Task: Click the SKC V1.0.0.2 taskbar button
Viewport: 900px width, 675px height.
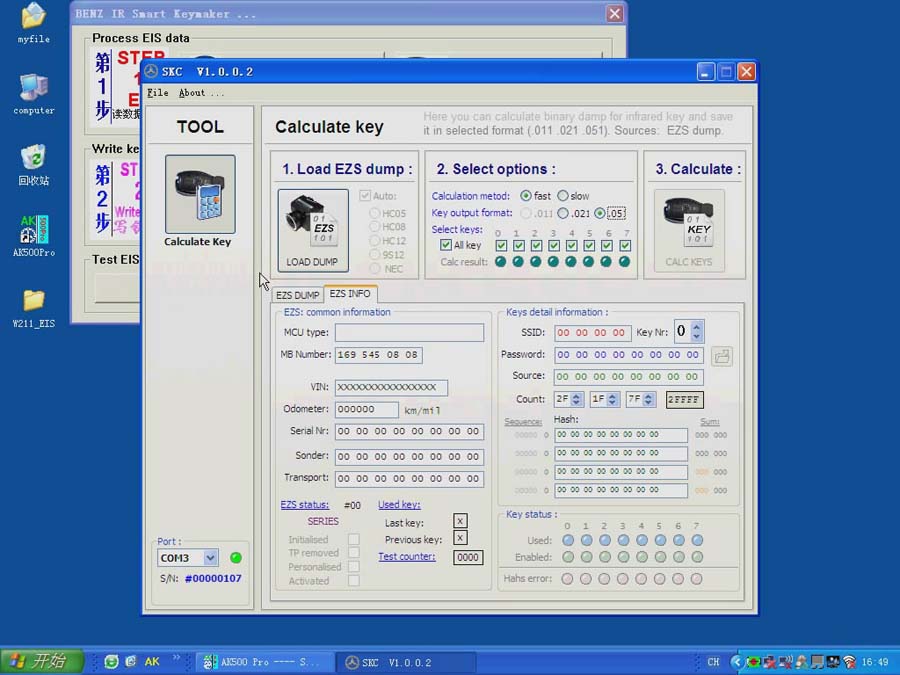Action: click(x=405, y=662)
